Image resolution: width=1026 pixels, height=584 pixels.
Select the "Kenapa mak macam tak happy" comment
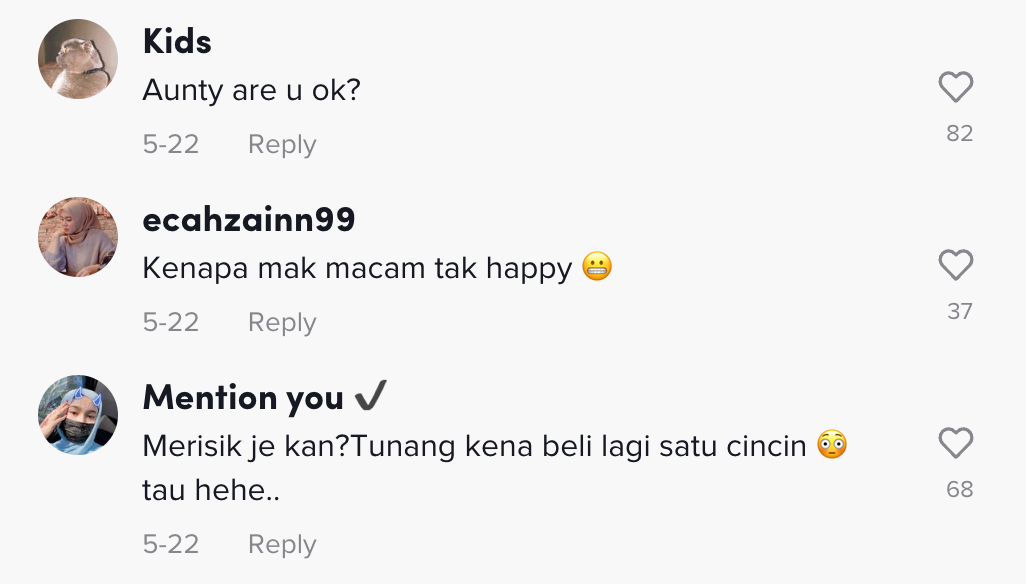point(357,268)
